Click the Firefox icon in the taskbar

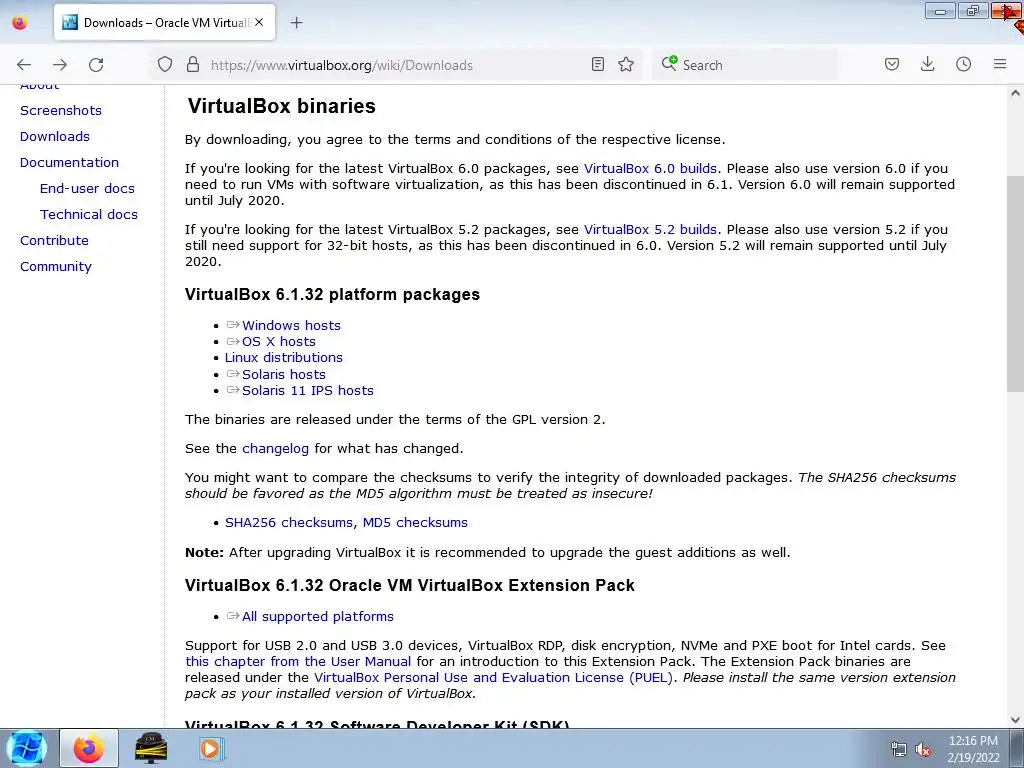(89, 748)
